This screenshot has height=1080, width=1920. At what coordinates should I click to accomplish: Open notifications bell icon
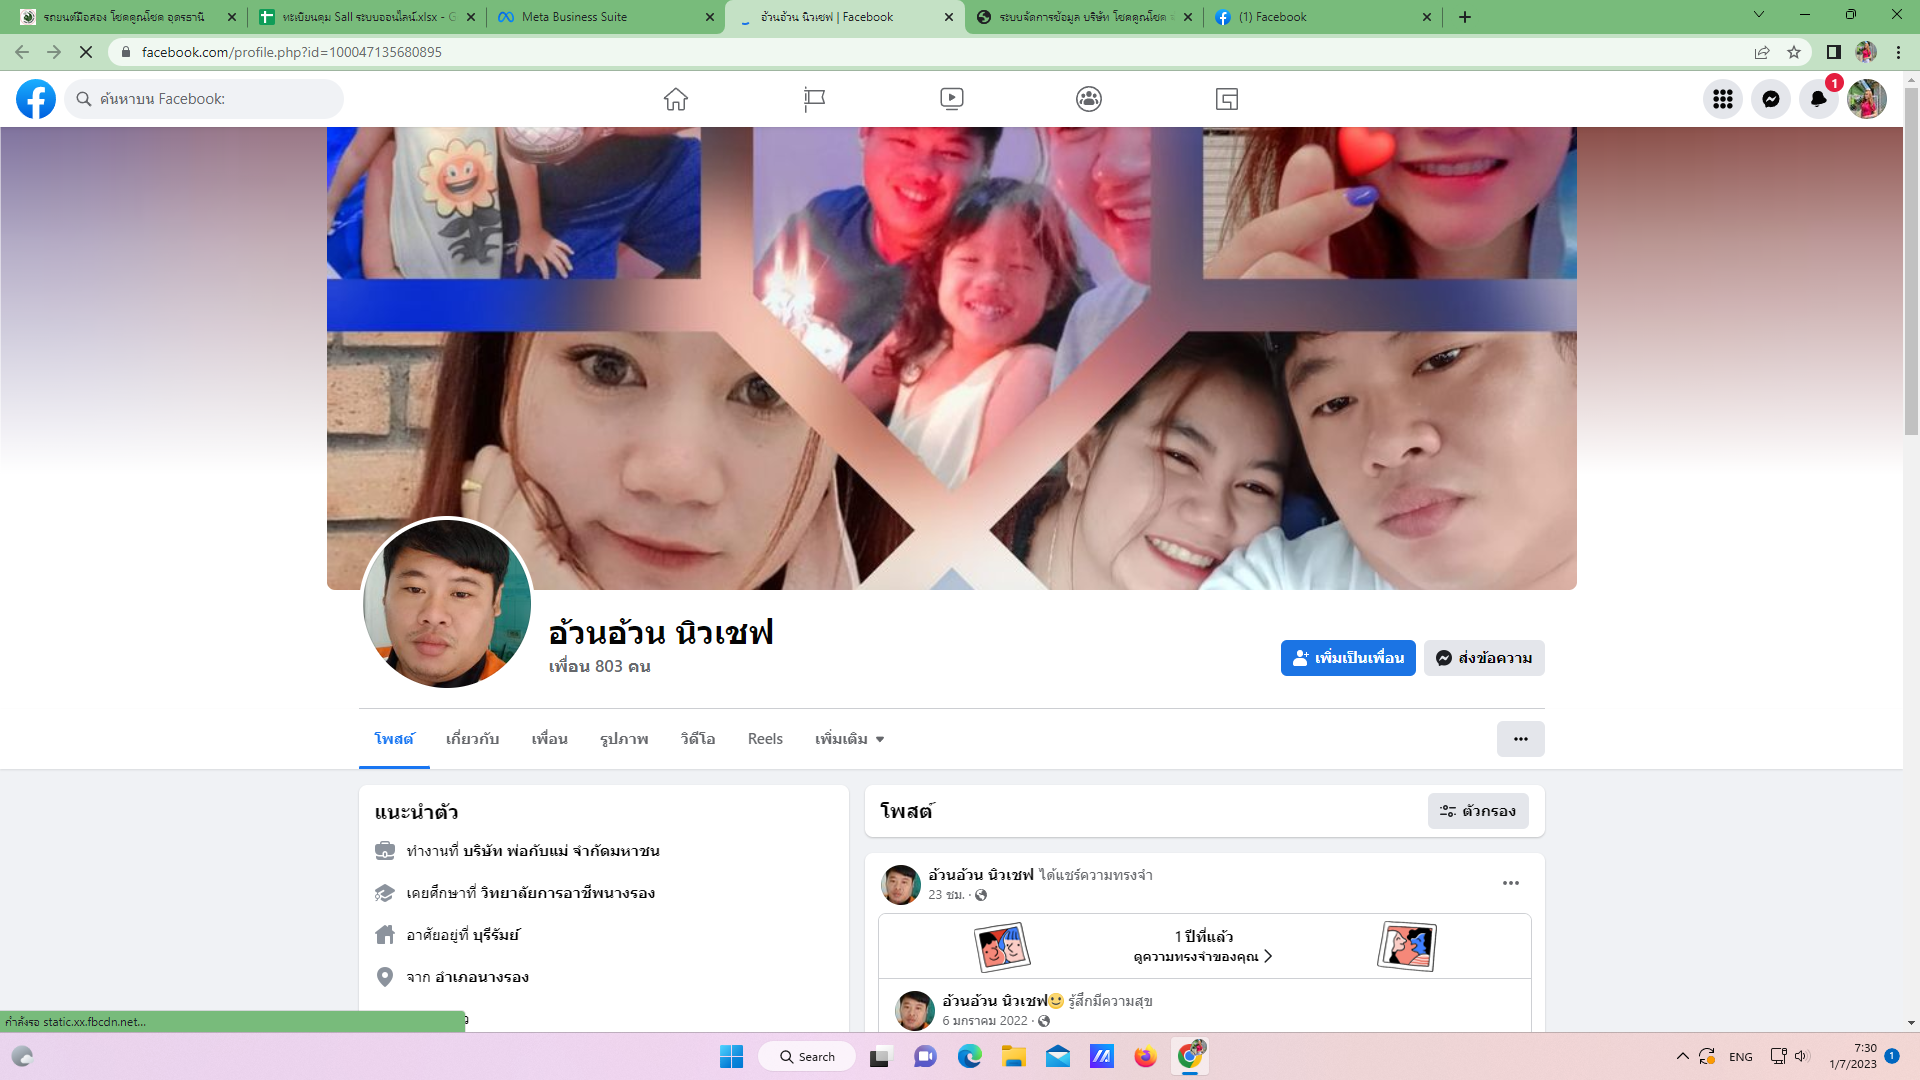coord(1818,99)
